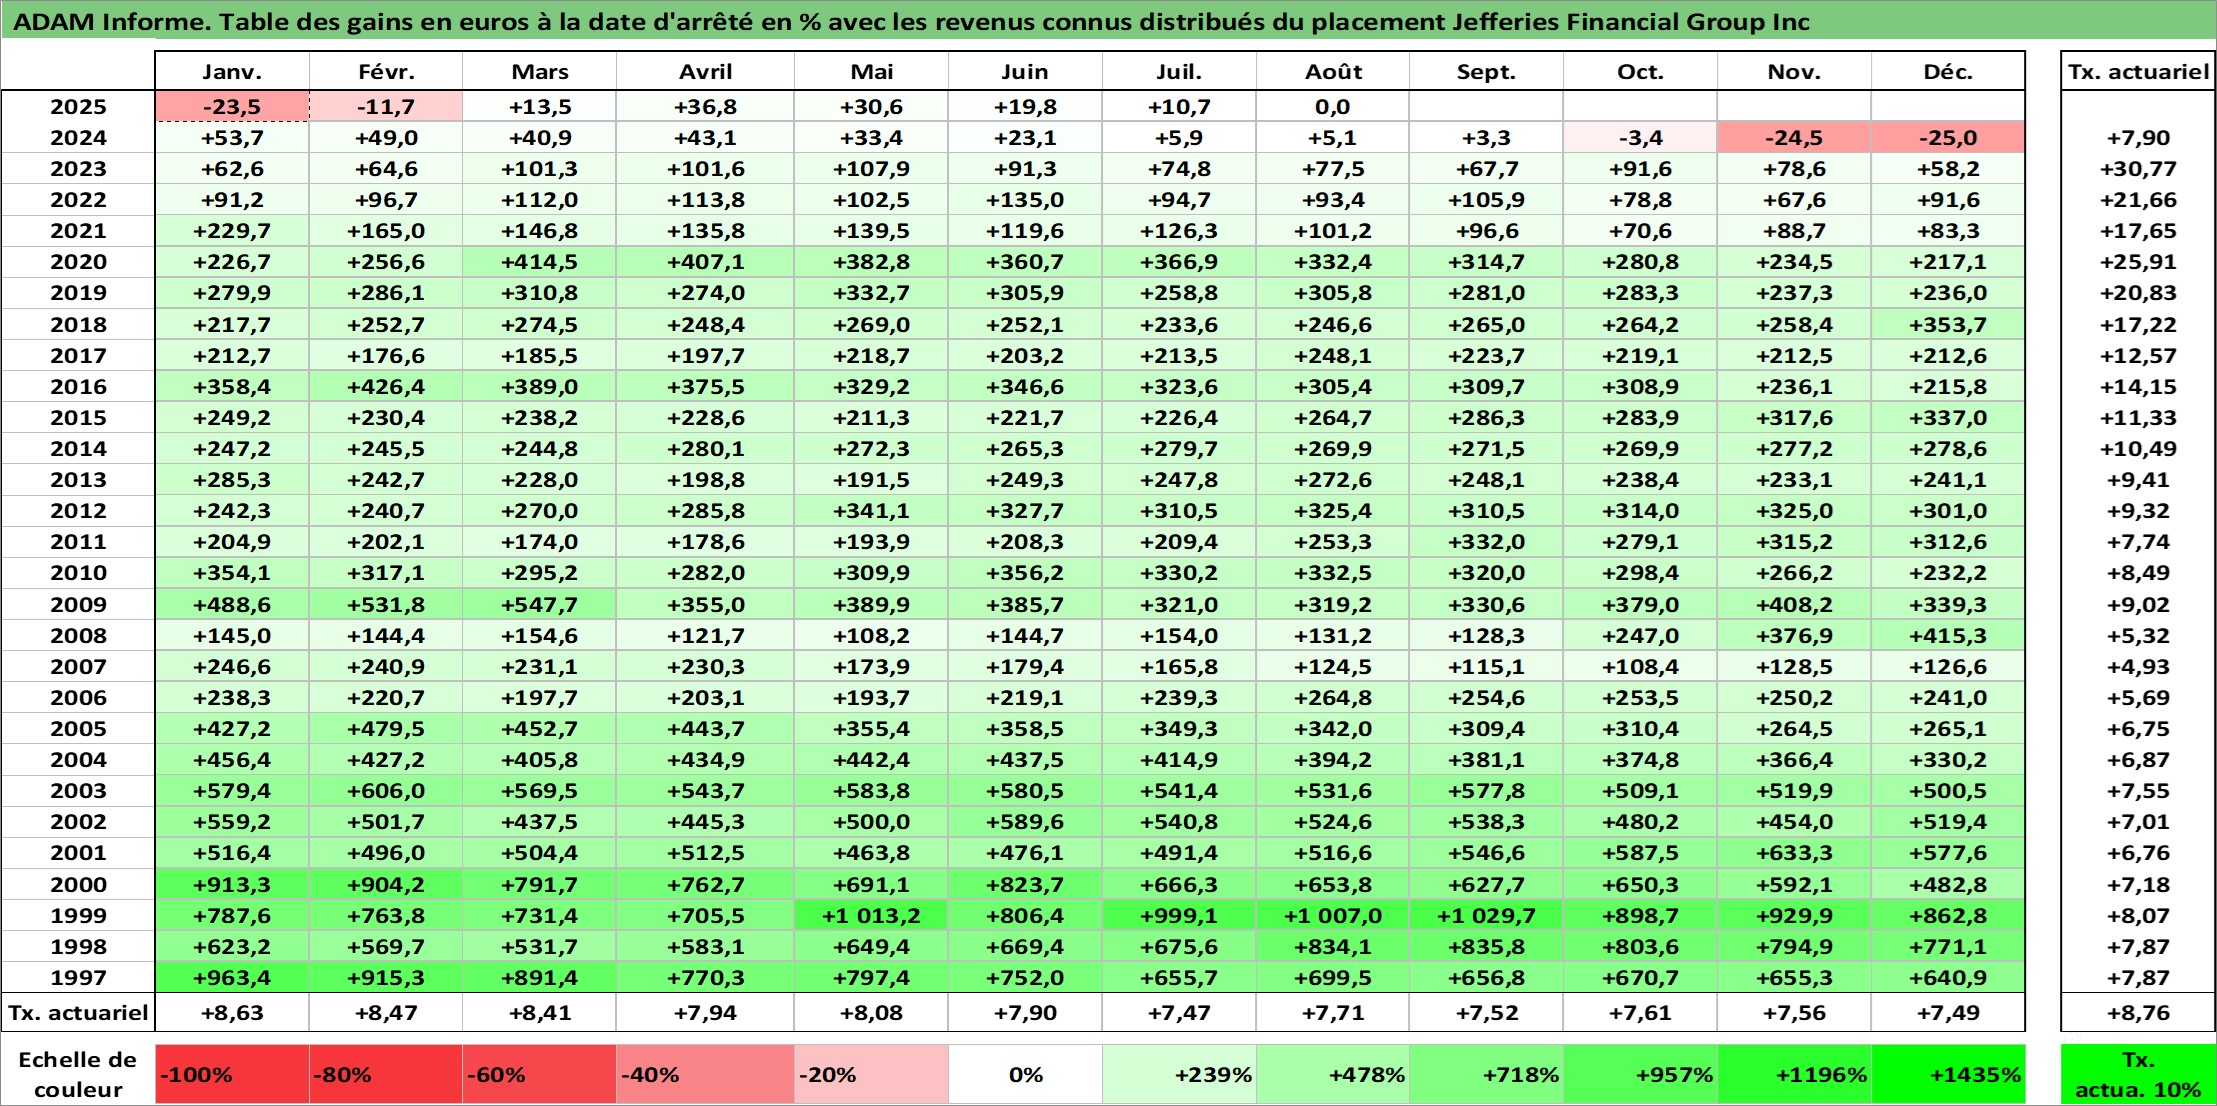
Task: Select the cell +1 007,0
Action: (x=1333, y=915)
